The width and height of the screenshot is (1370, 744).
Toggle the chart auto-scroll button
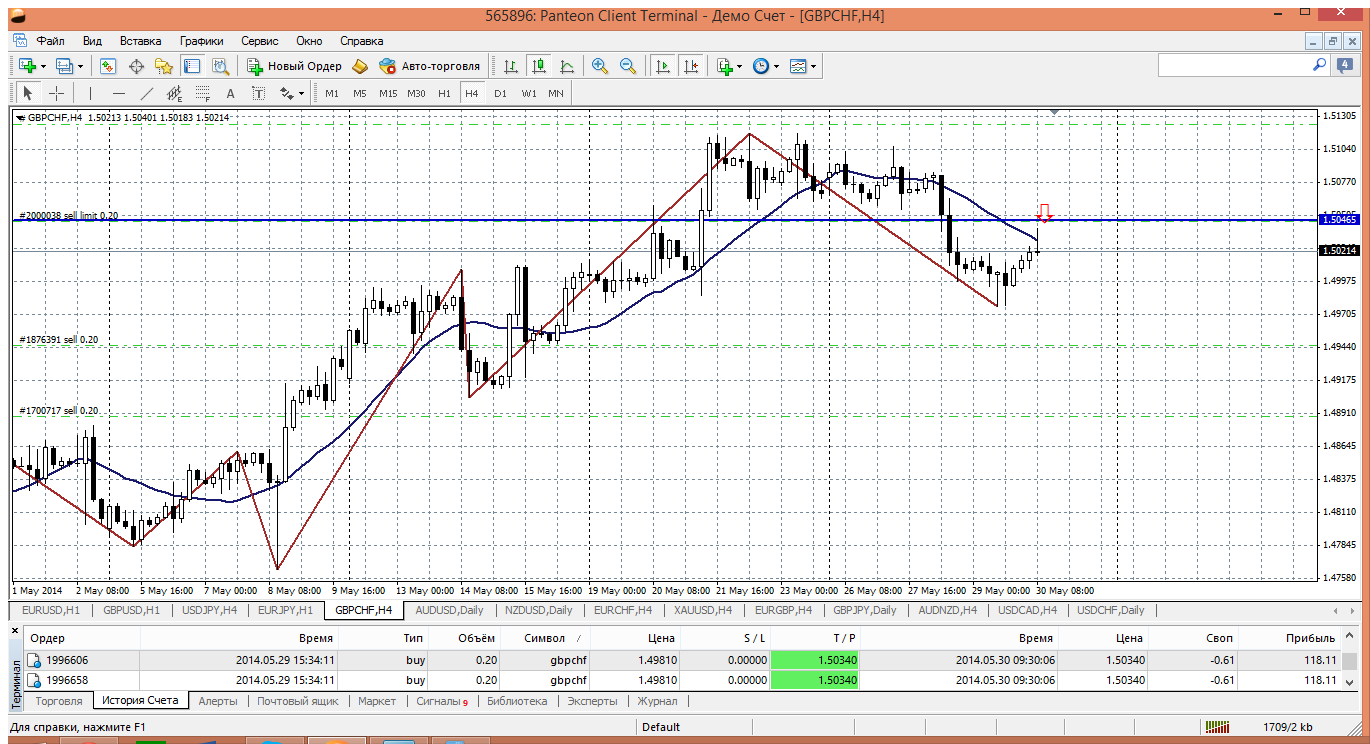[662, 66]
